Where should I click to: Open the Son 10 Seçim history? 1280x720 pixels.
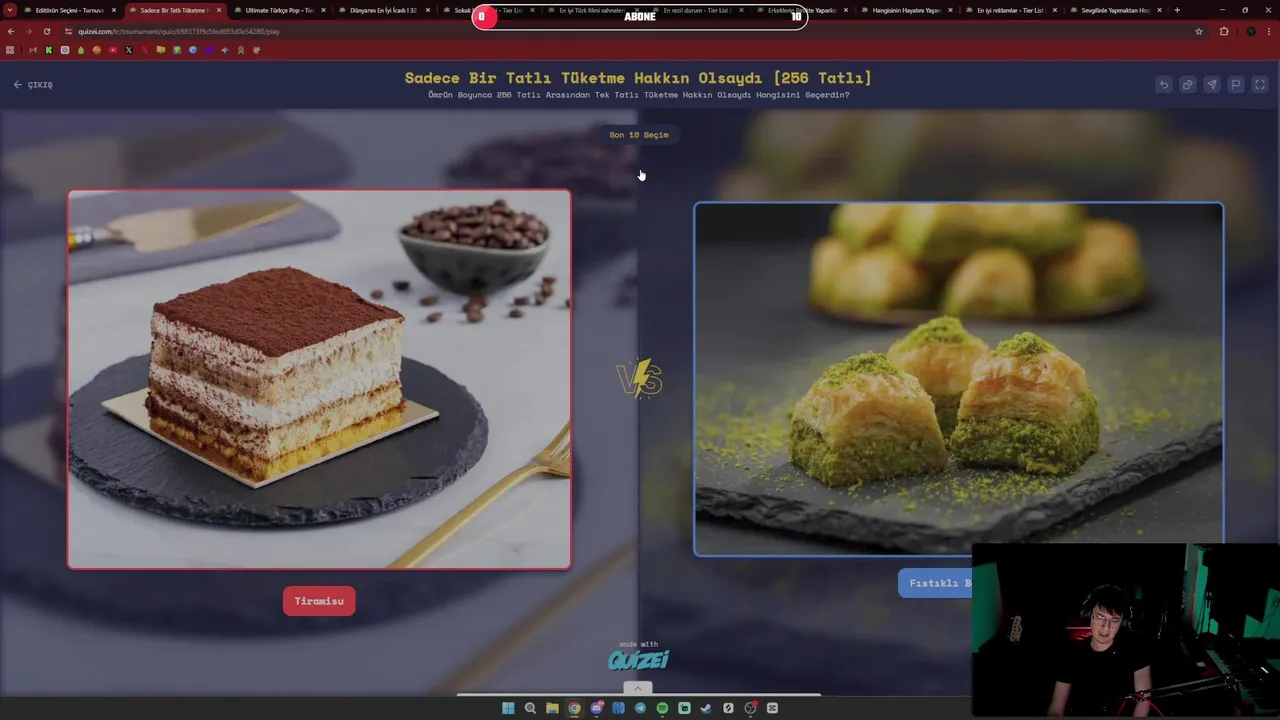coord(639,135)
